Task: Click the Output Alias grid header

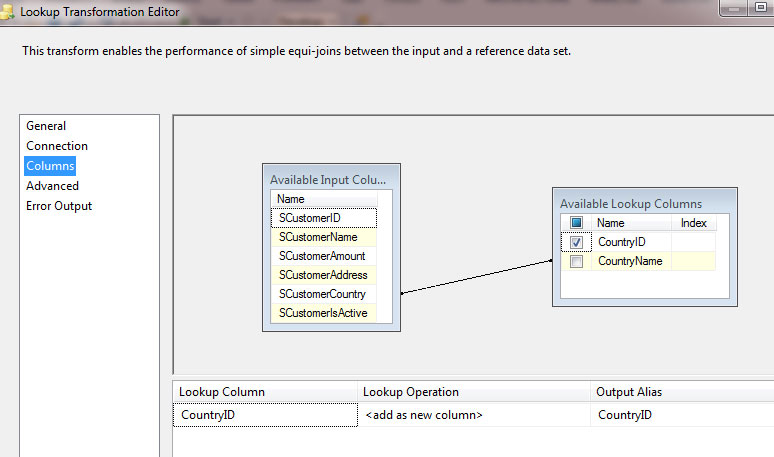Action: pos(682,392)
